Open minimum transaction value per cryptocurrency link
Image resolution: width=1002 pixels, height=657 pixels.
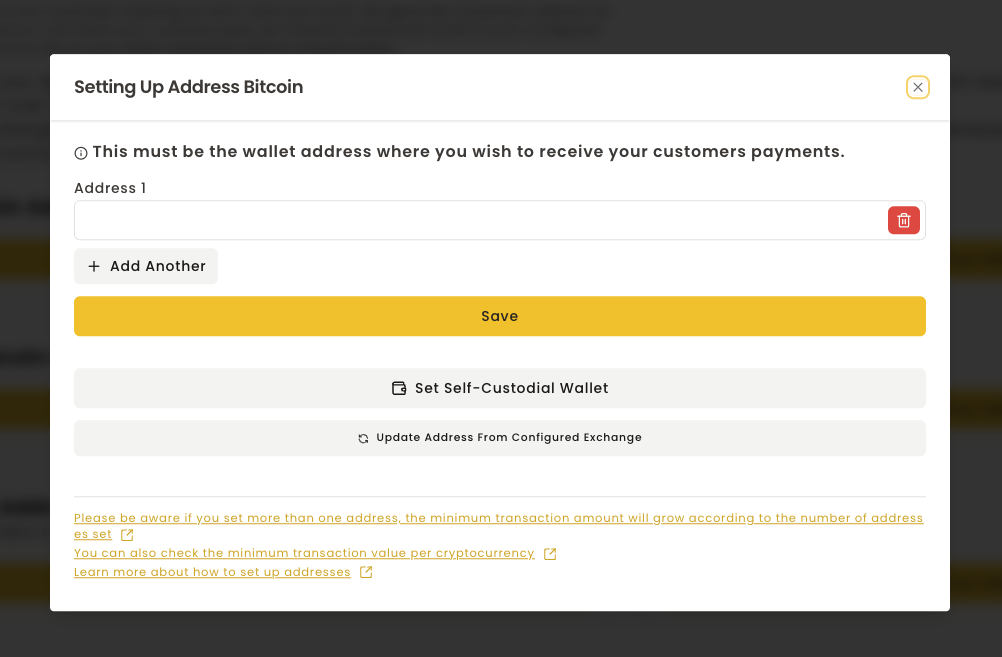[304, 553]
